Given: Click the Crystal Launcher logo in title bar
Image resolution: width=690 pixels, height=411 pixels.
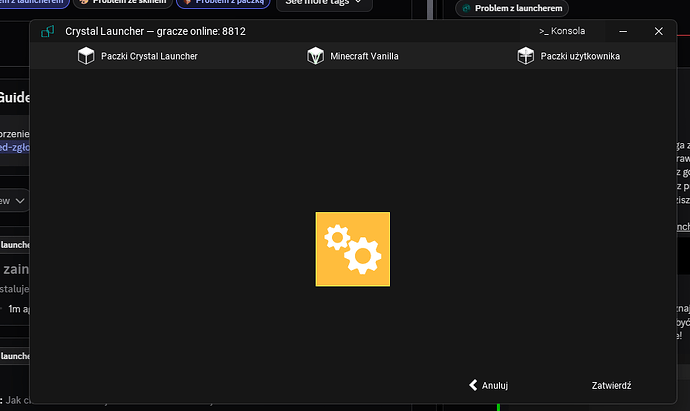Looking at the screenshot, I should pos(47,31).
